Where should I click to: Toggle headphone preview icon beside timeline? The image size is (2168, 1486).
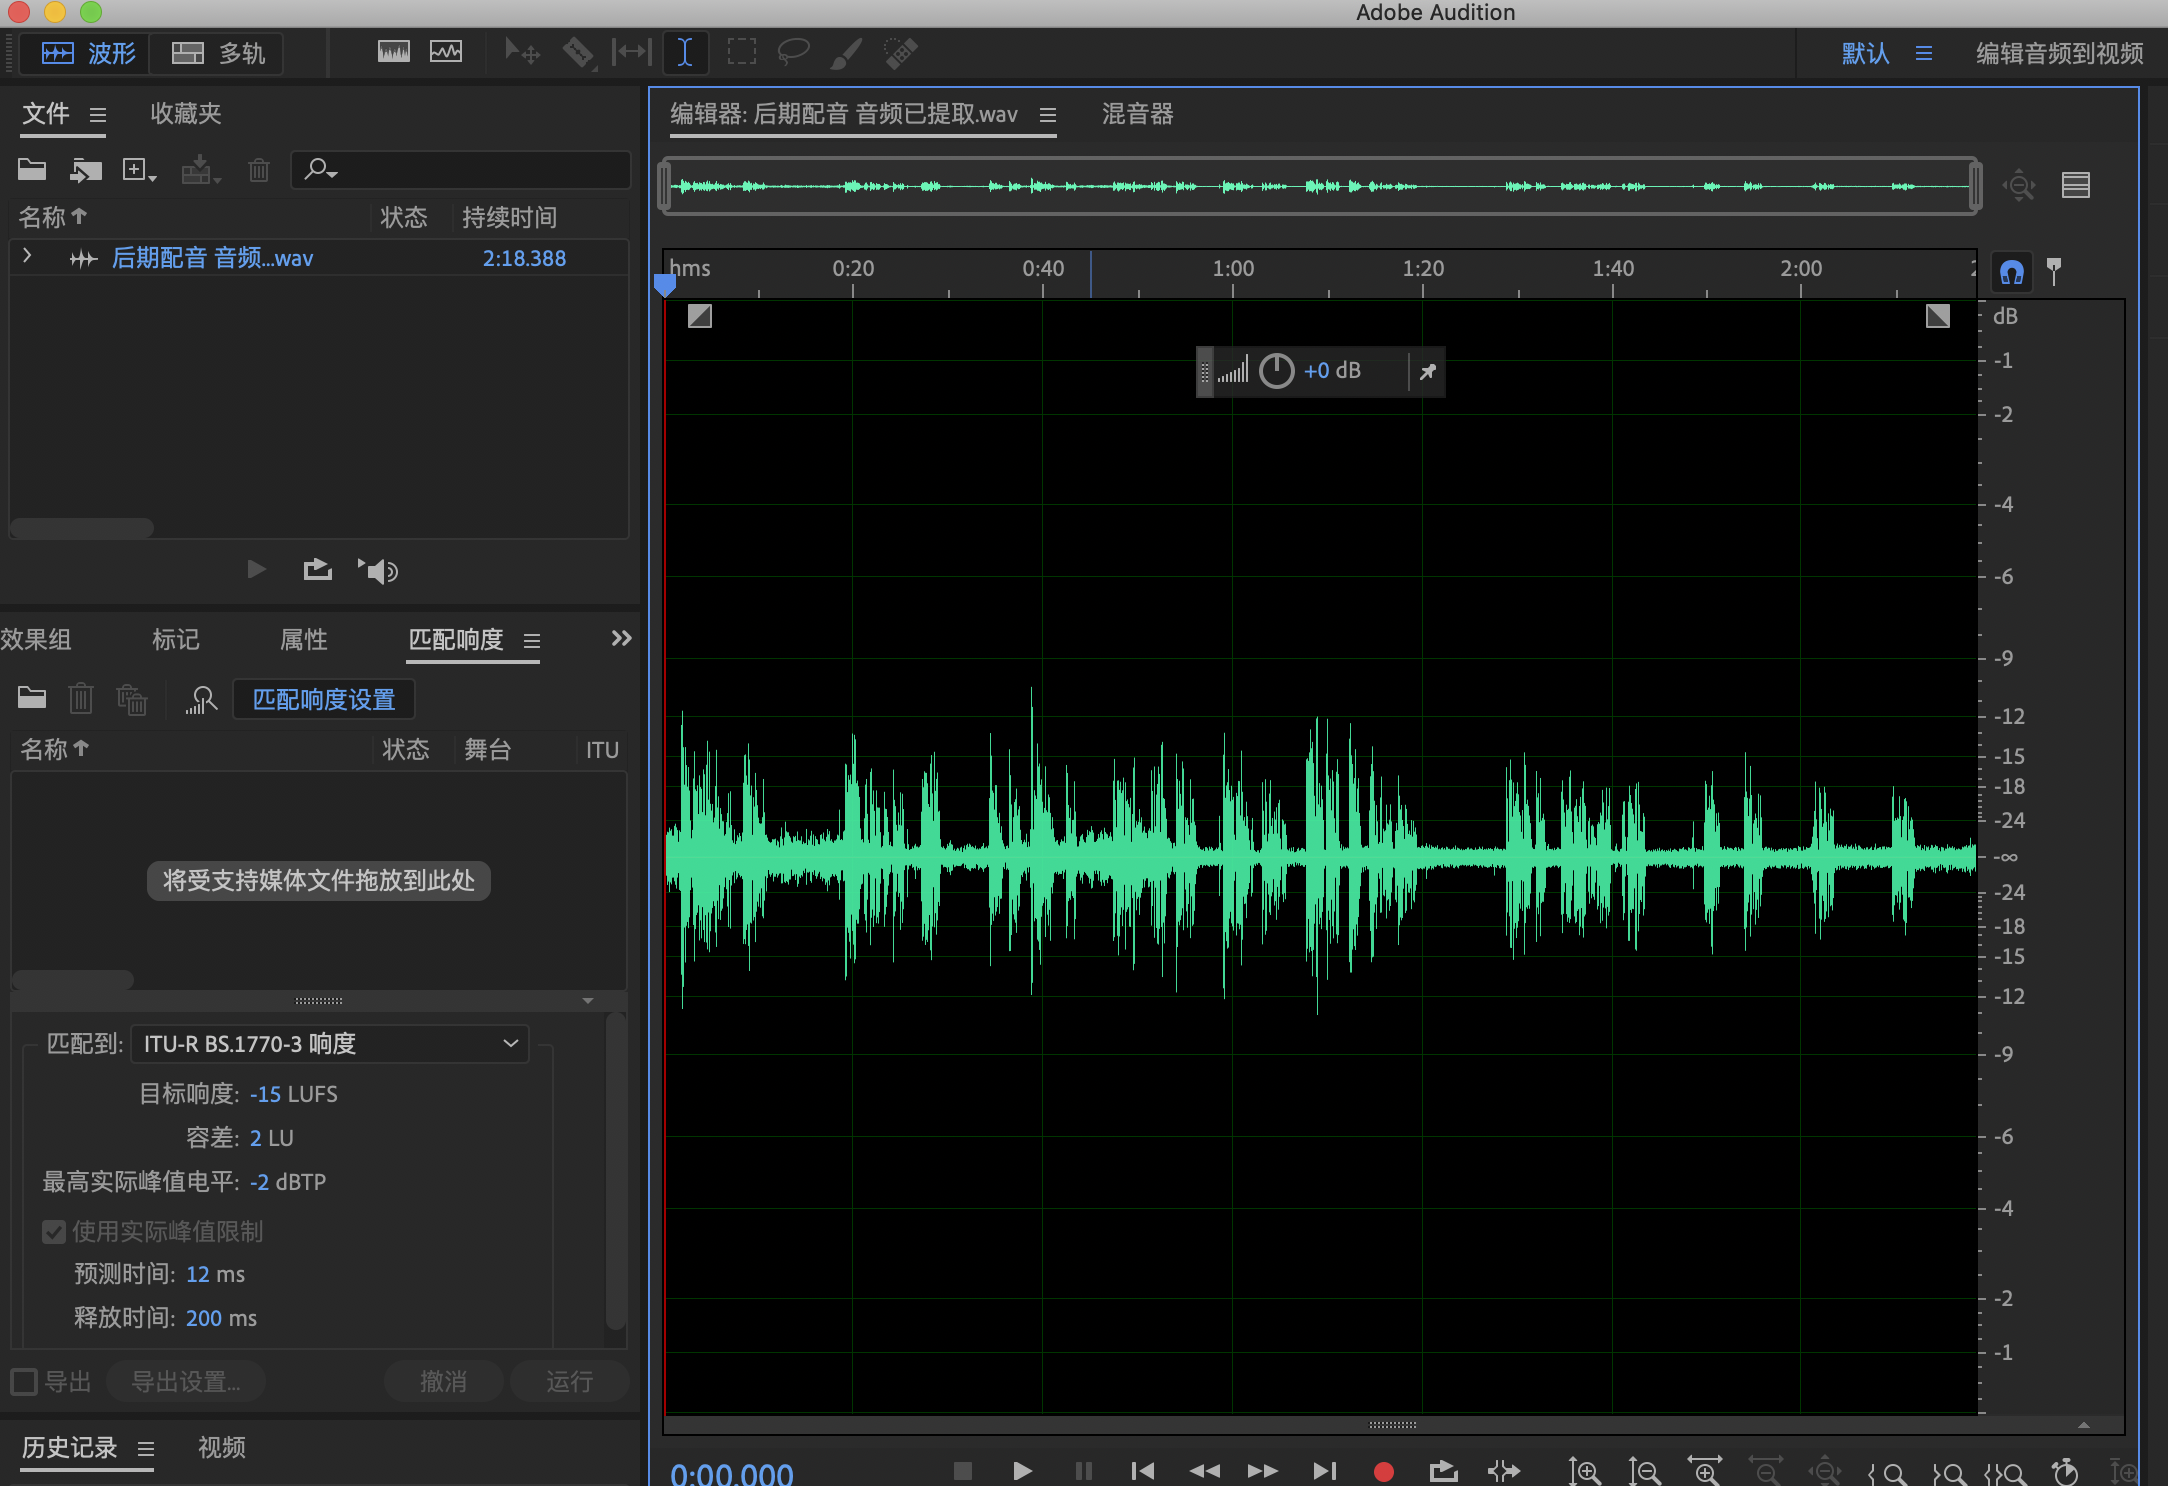pos(2011,271)
